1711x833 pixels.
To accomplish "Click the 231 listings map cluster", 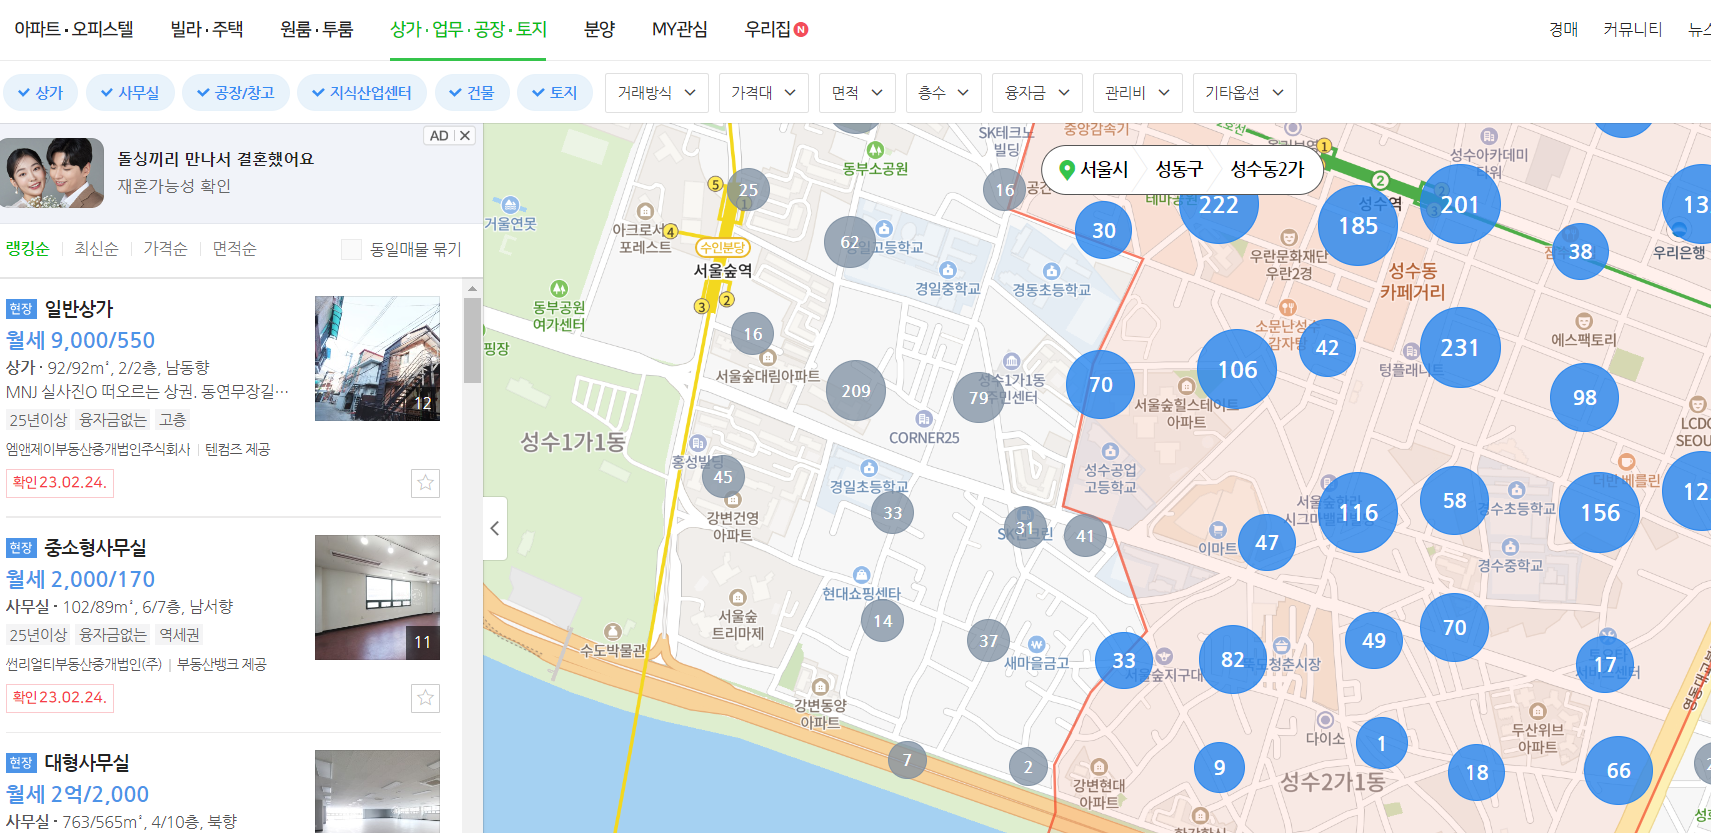I will (1460, 347).
